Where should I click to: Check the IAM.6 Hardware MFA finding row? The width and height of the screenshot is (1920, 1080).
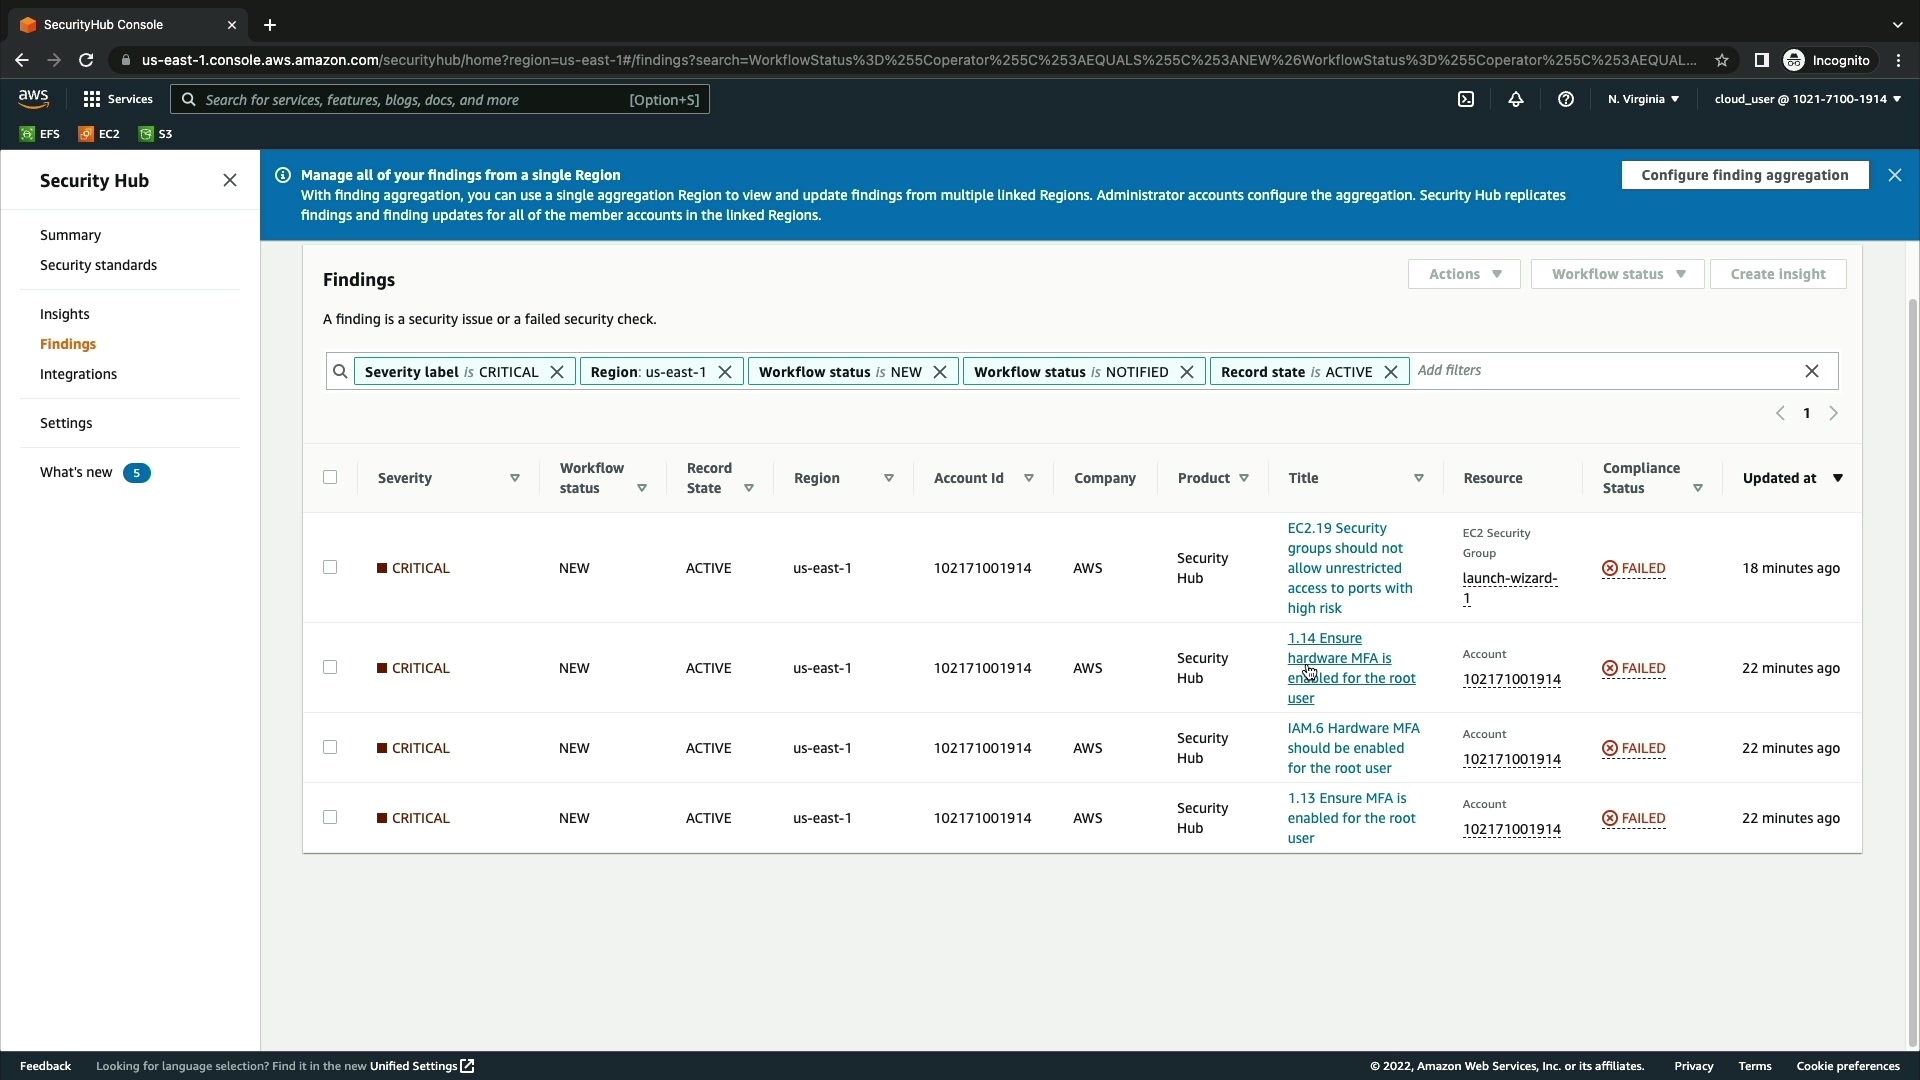point(330,747)
